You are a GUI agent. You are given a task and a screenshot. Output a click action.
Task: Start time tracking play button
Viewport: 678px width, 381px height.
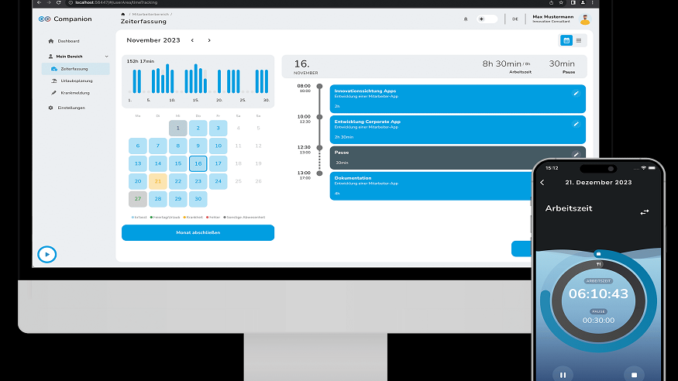(x=47, y=254)
